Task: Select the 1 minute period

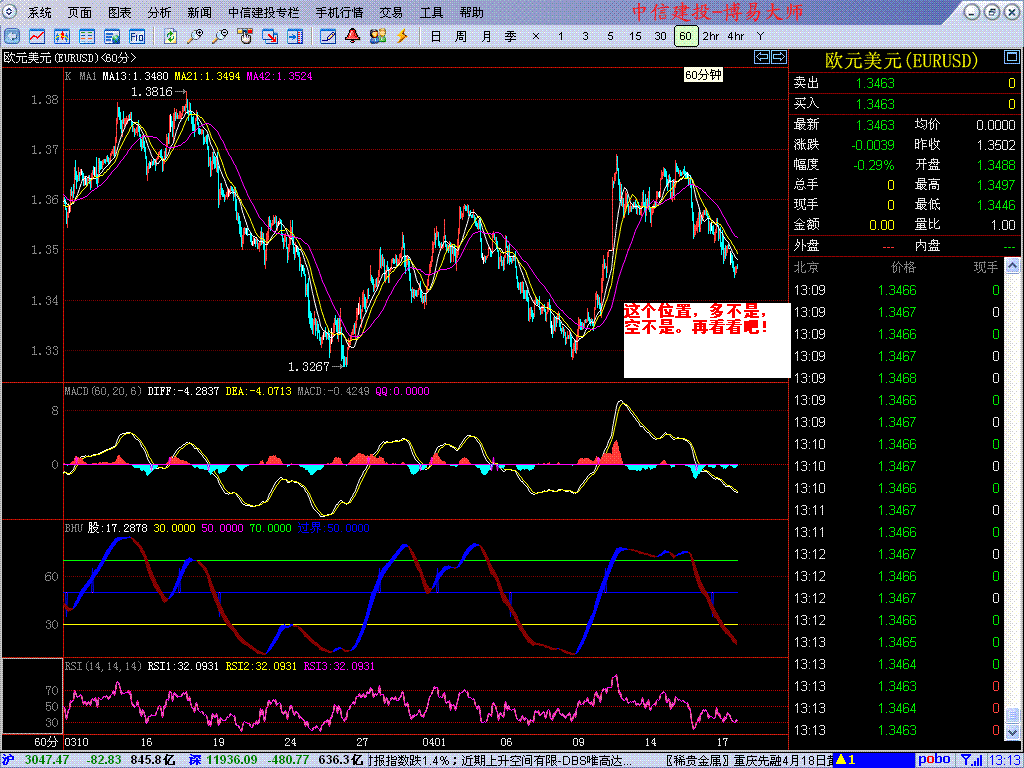Action: tap(560, 37)
